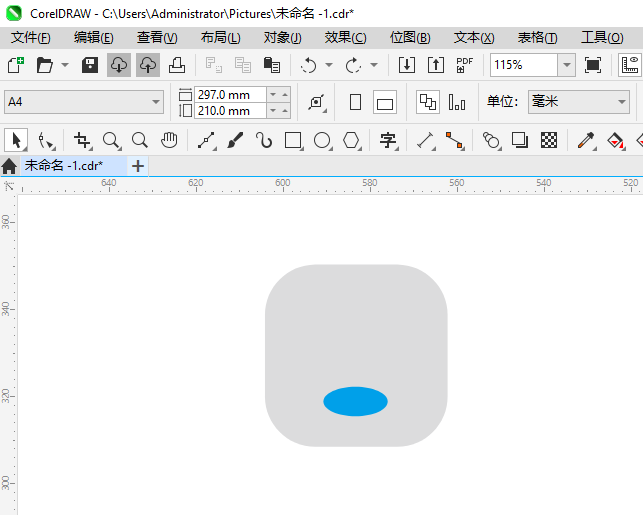Select the Connector tool
Screen dimensions: 643x515
pyautogui.click(x=455, y=141)
